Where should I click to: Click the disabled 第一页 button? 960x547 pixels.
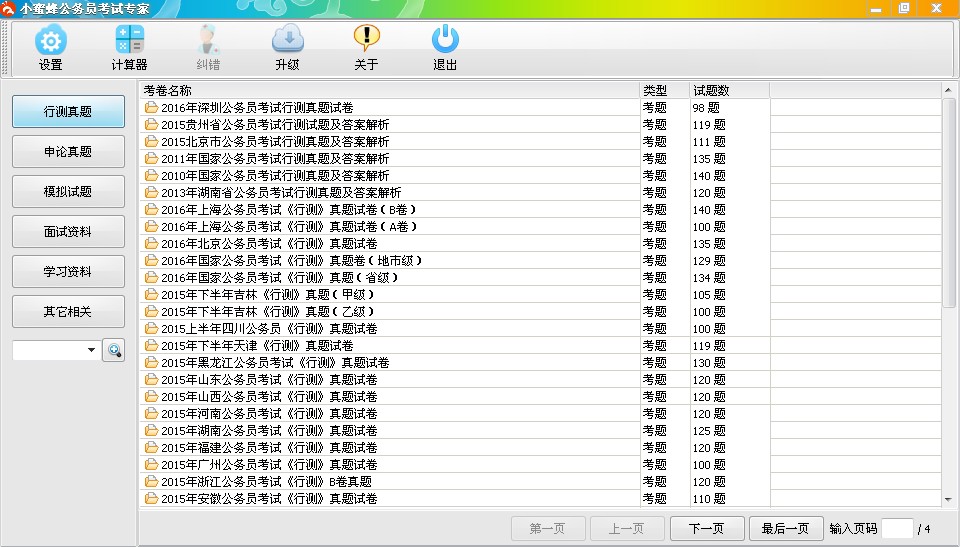[548, 529]
